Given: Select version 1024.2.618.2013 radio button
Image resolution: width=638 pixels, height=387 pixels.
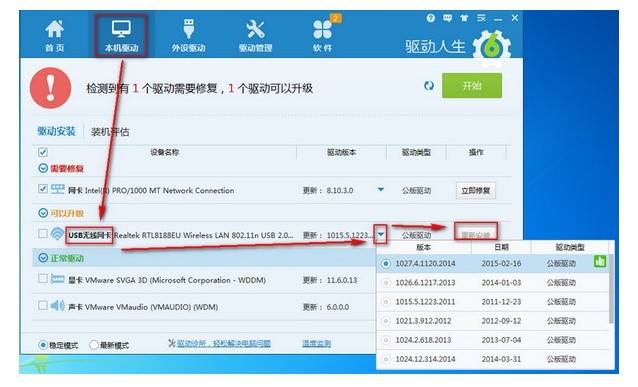Looking at the screenshot, I should click(x=386, y=340).
